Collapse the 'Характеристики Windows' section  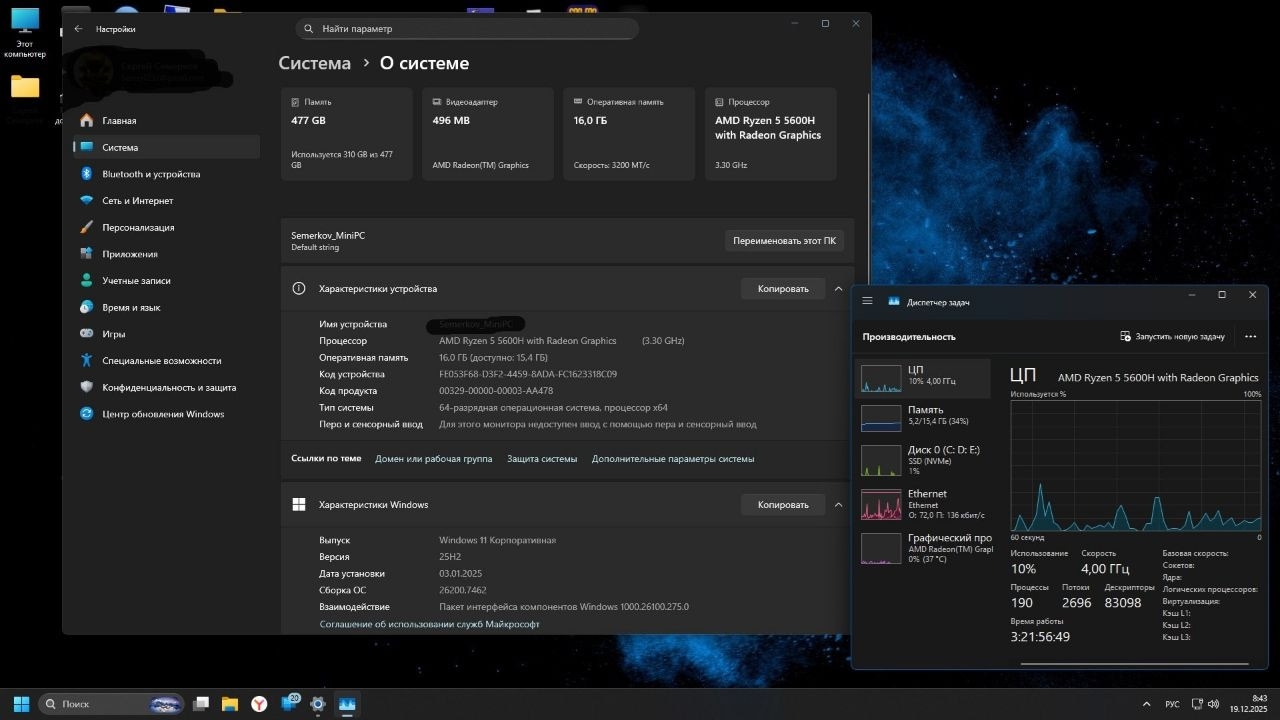pos(838,505)
